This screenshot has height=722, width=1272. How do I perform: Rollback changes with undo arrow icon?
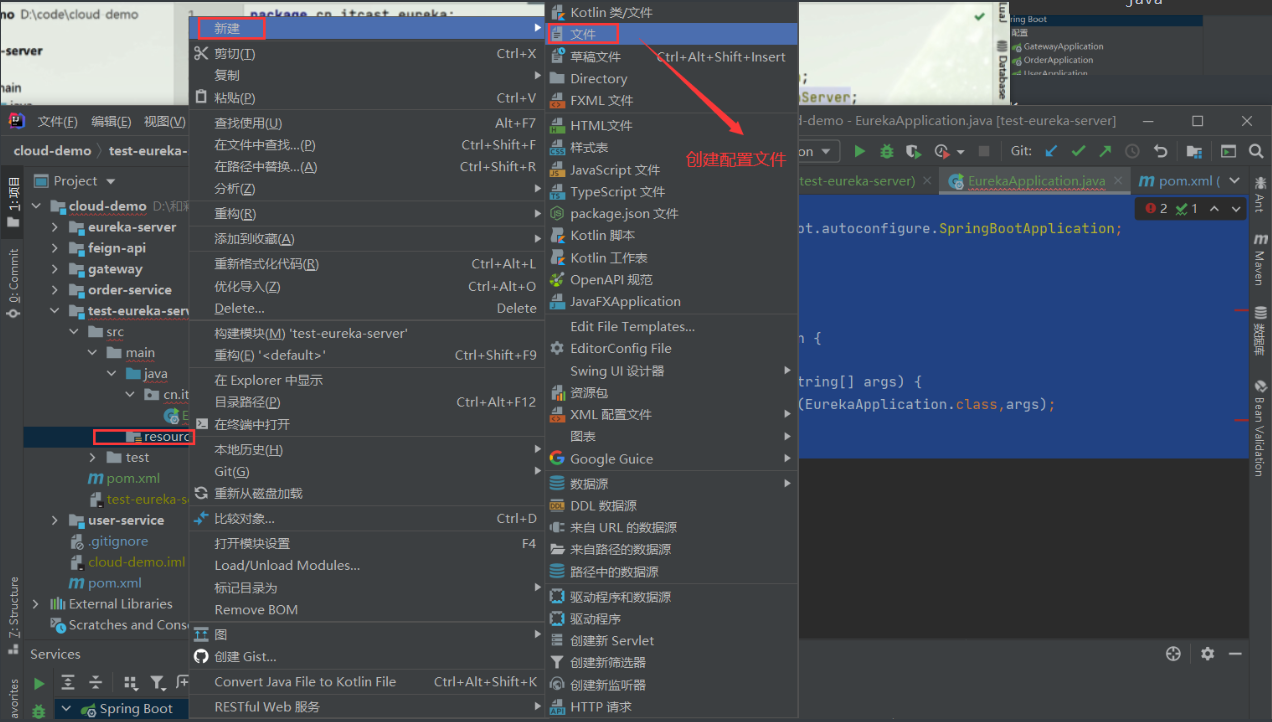(x=1160, y=151)
